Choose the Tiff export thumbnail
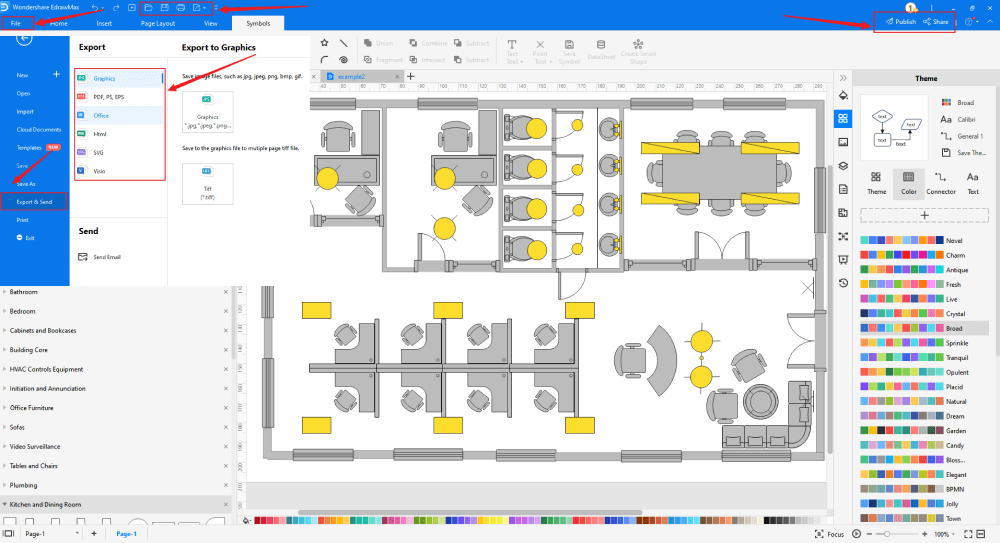Image resolution: width=1000 pixels, height=543 pixels. [207, 183]
